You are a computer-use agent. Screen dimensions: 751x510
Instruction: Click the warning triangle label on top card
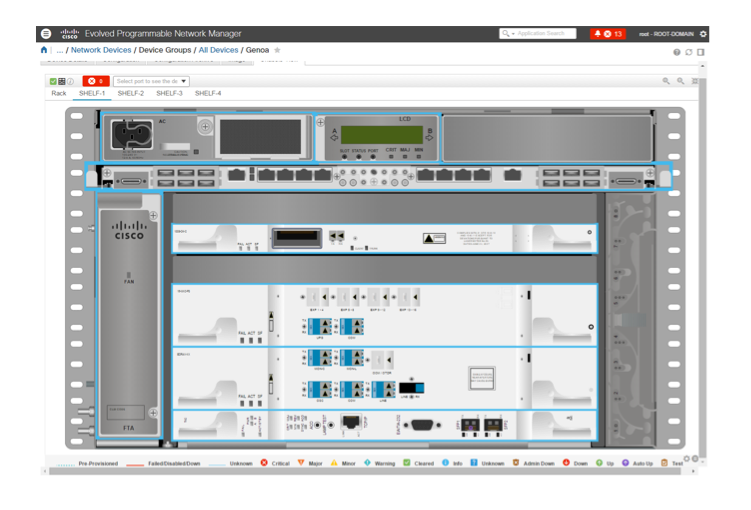click(434, 238)
